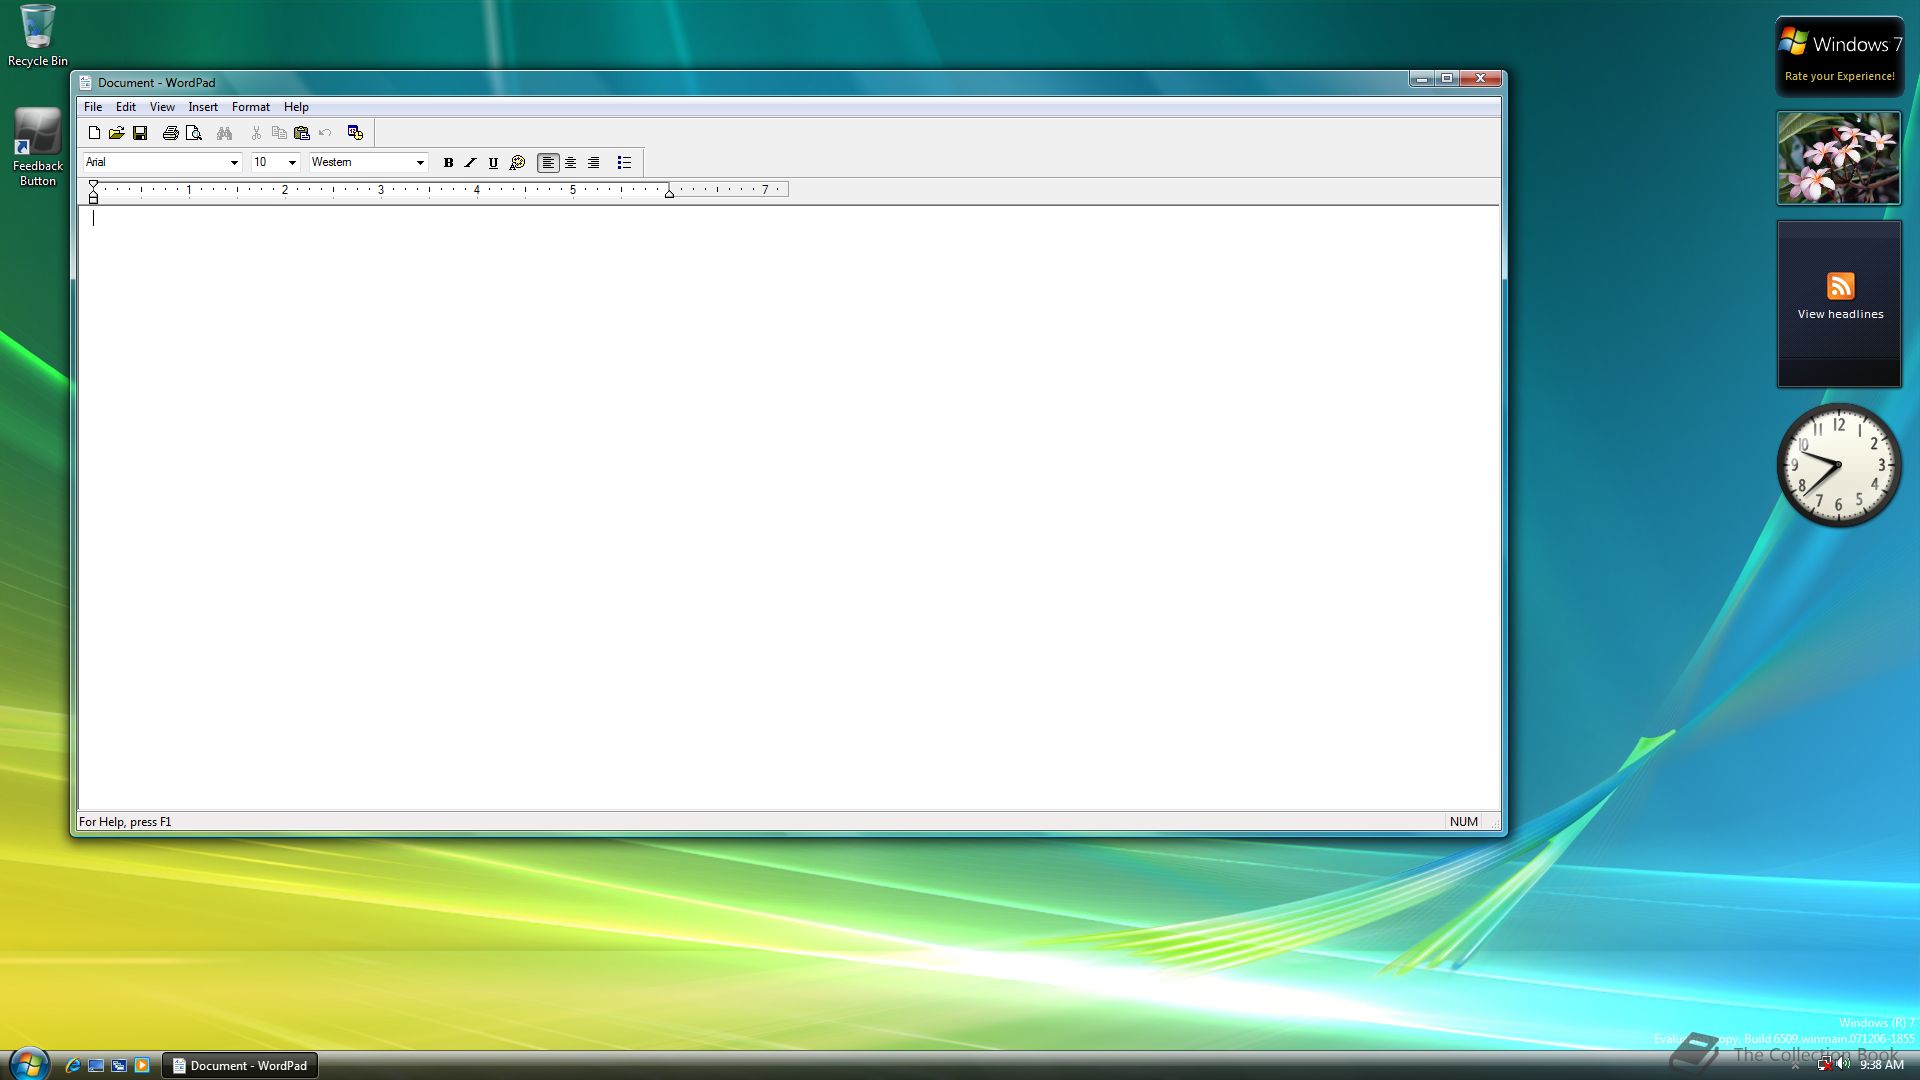The width and height of the screenshot is (1920, 1080).
Task: Save the document with the floppy disk icon
Action: click(x=140, y=132)
